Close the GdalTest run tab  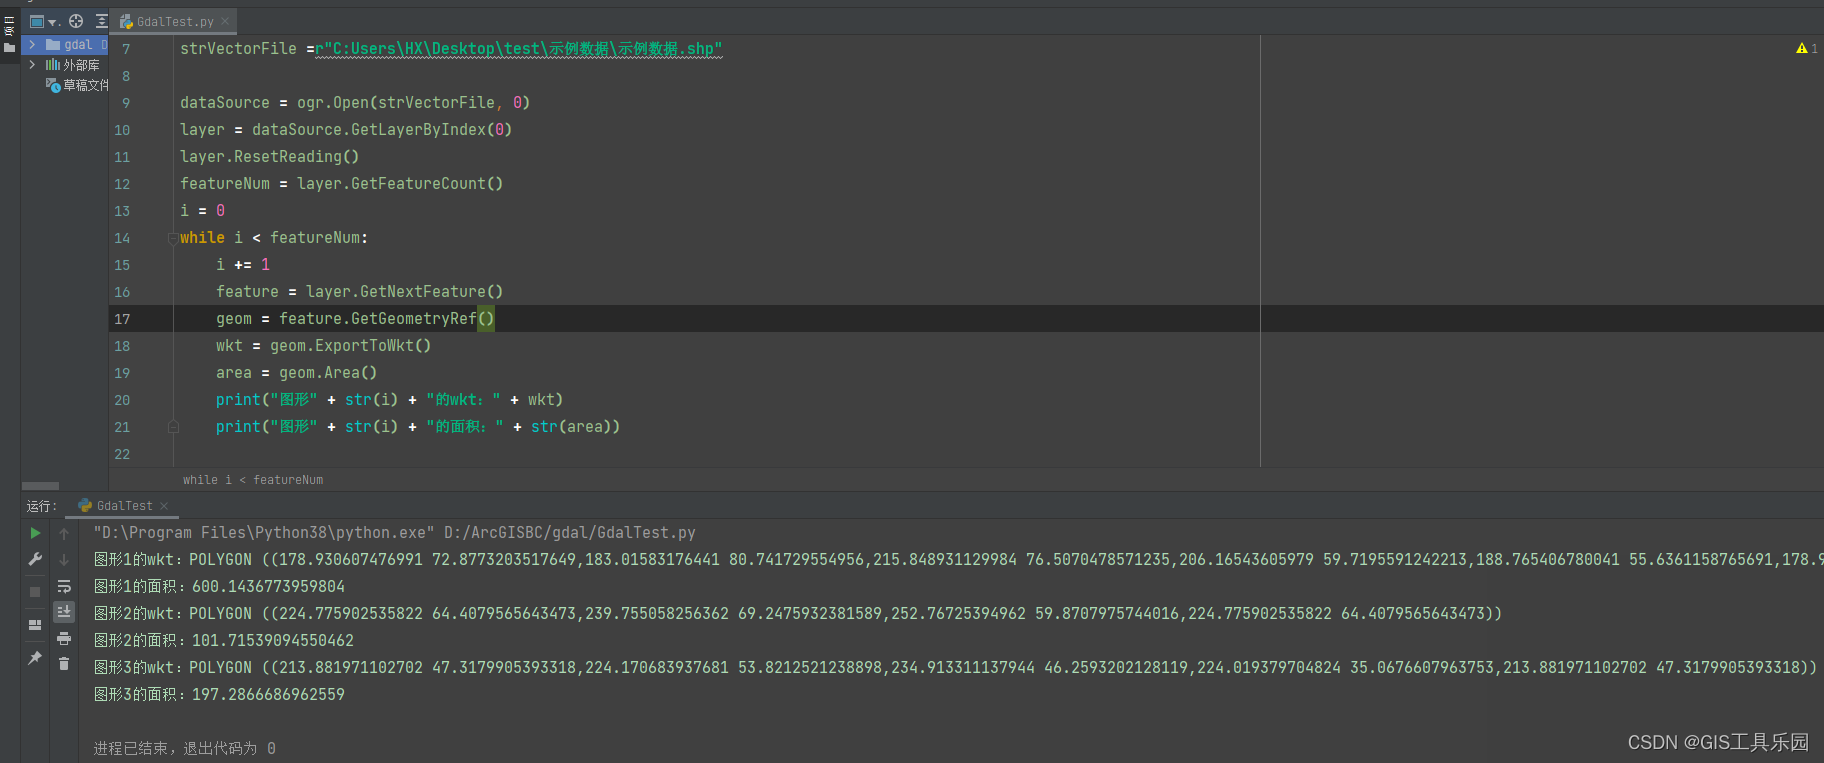pyautogui.click(x=164, y=506)
